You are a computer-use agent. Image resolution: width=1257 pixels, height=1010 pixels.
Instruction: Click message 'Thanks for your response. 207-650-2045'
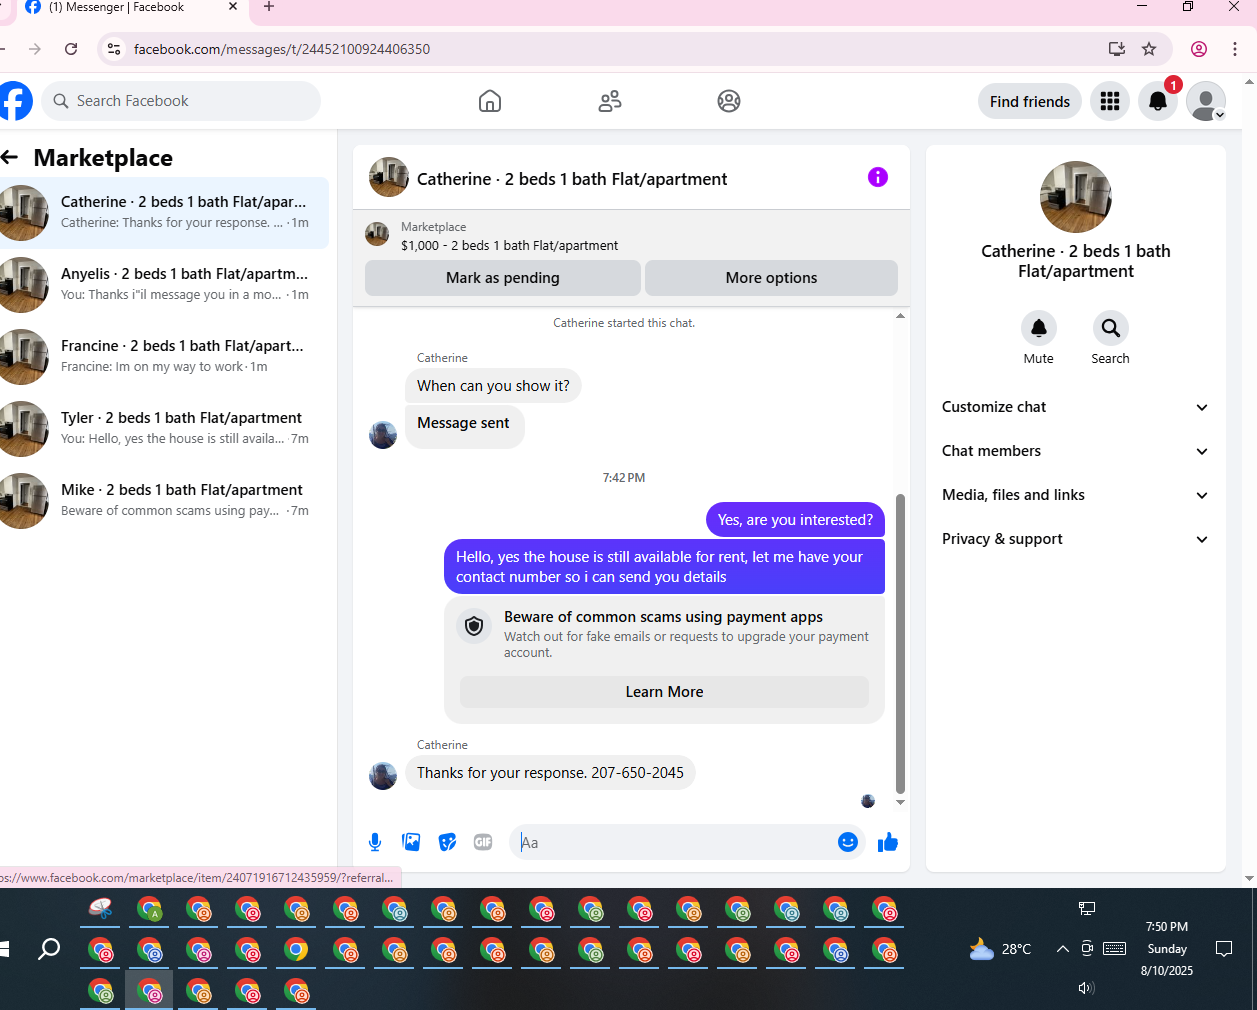(x=550, y=773)
